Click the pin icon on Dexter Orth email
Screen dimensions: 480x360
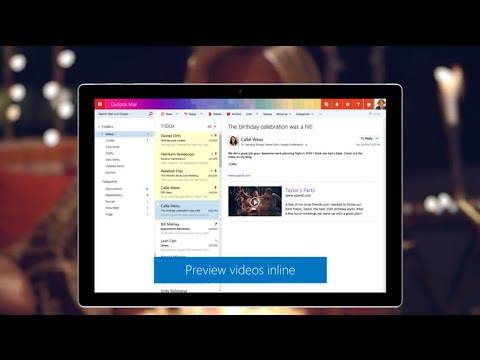pos(216,135)
